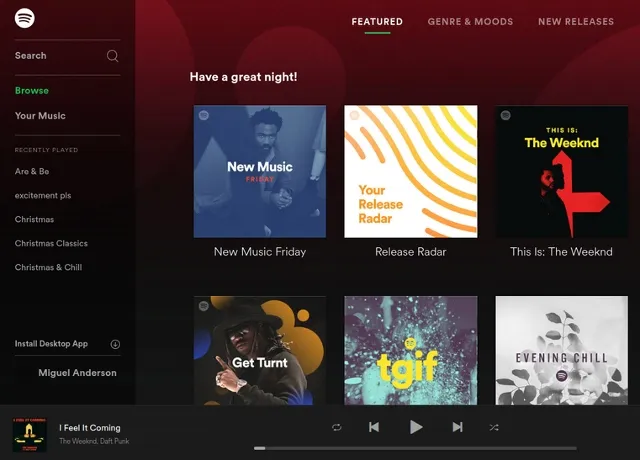Click the Install Desktop App download icon
Image resolution: width=640 pixels, height=460 pixels.
coord(115,344)
